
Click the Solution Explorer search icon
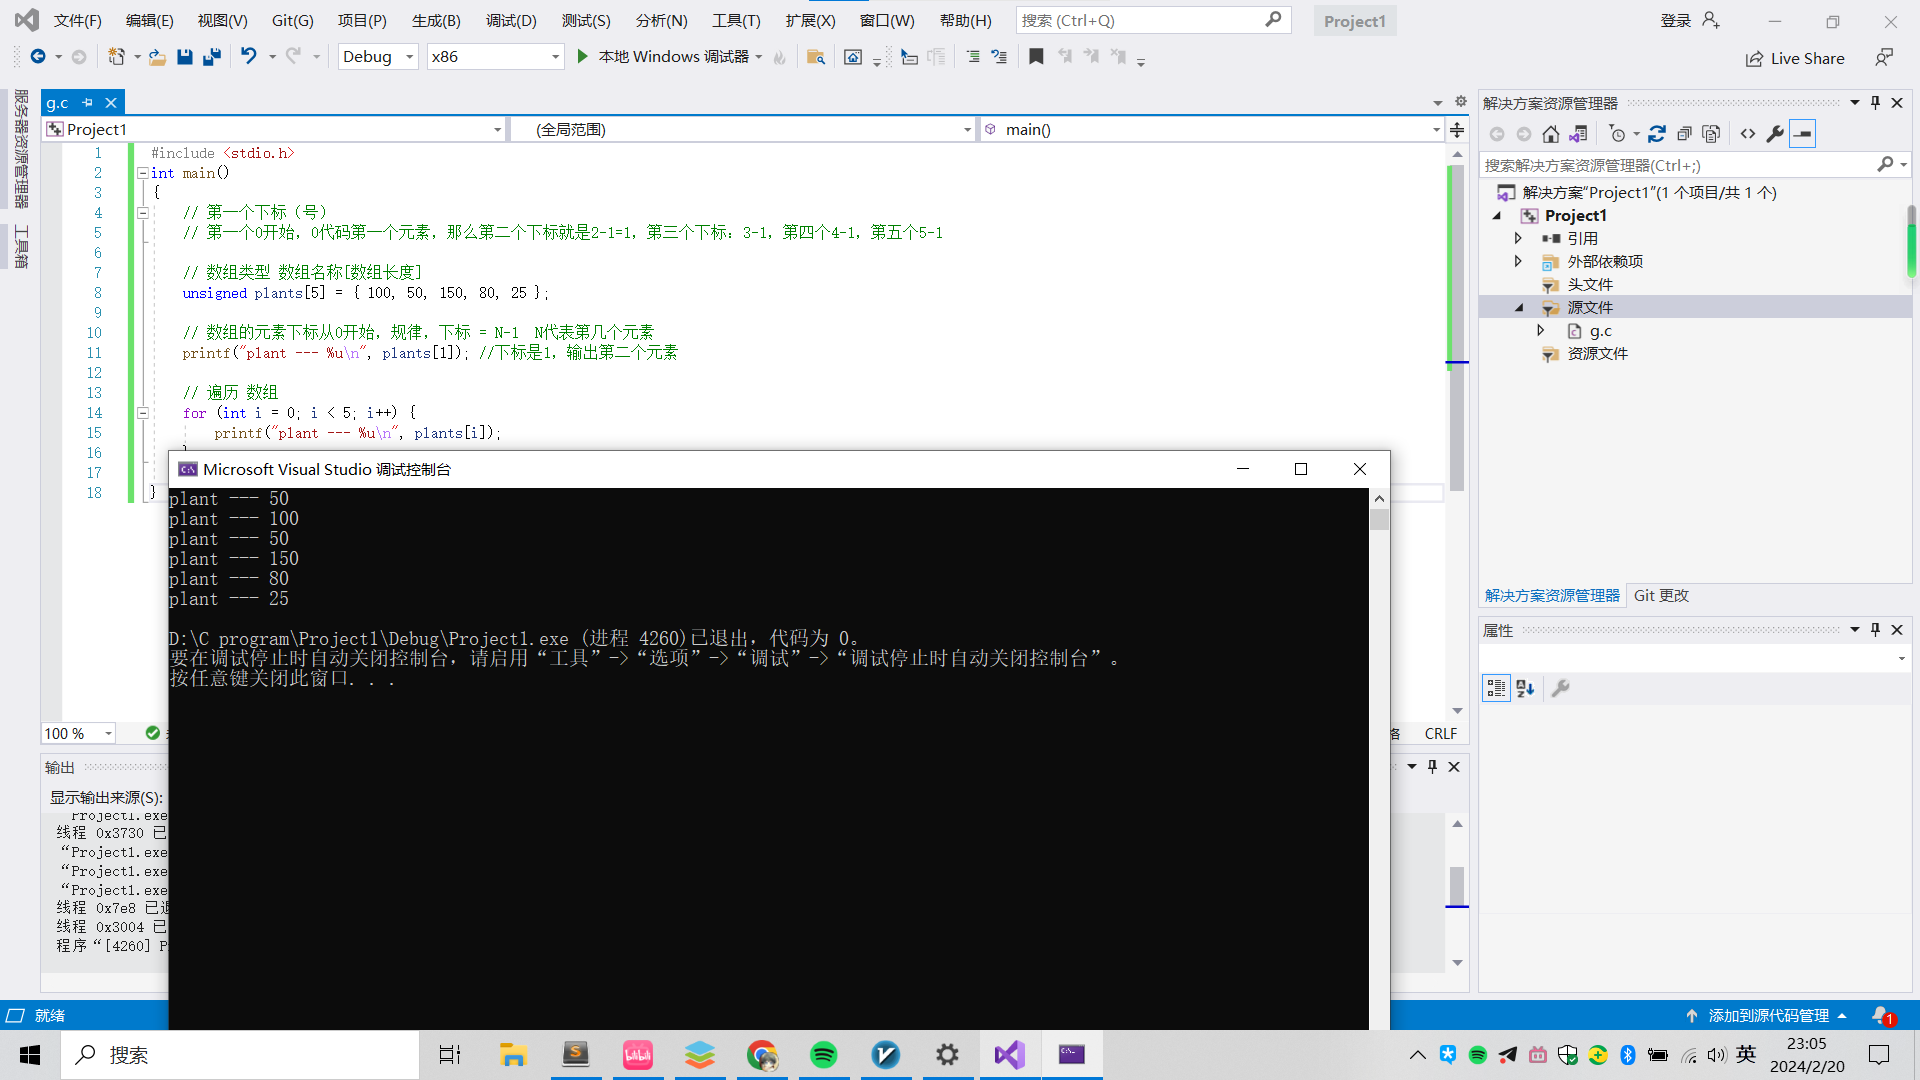click(x=1886, y=164)
